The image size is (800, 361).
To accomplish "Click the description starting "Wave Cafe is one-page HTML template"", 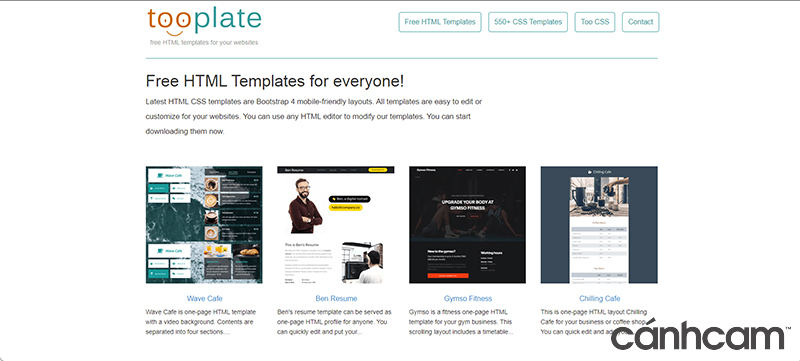I will (201, 322).
